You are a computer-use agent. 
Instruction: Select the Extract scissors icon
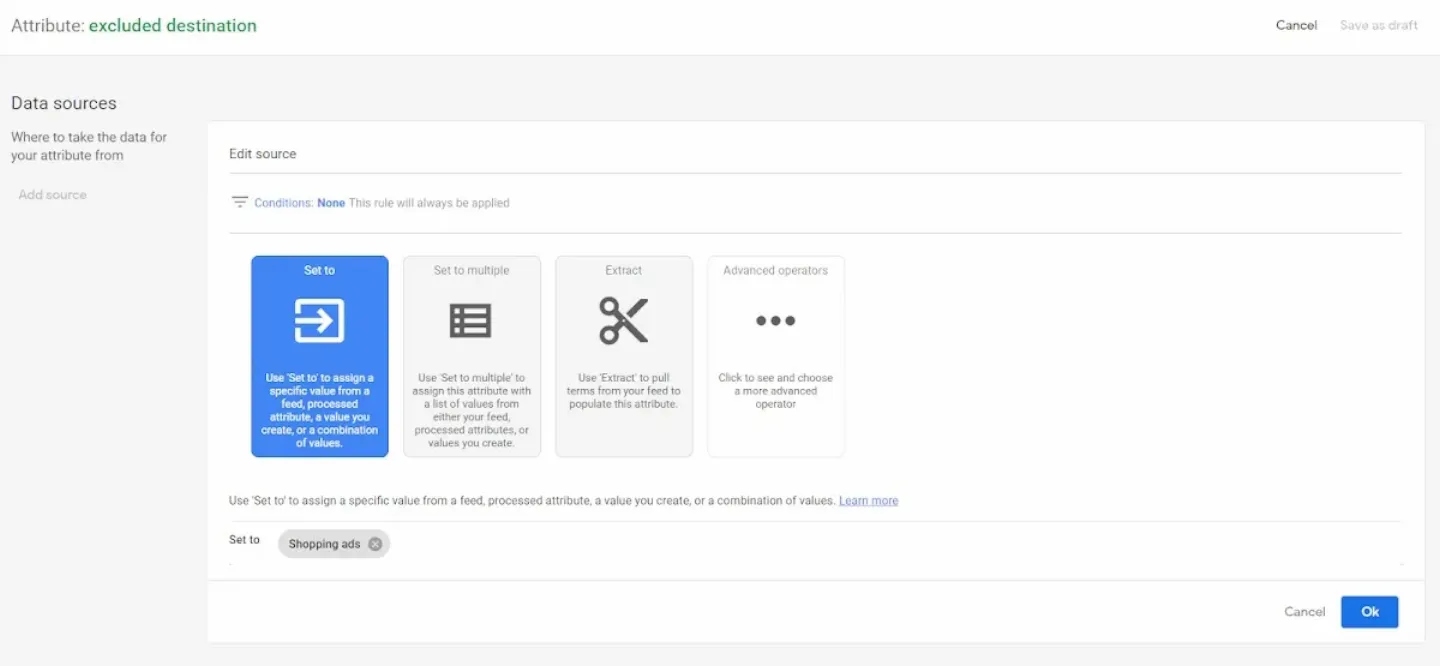tap(623, 320)
